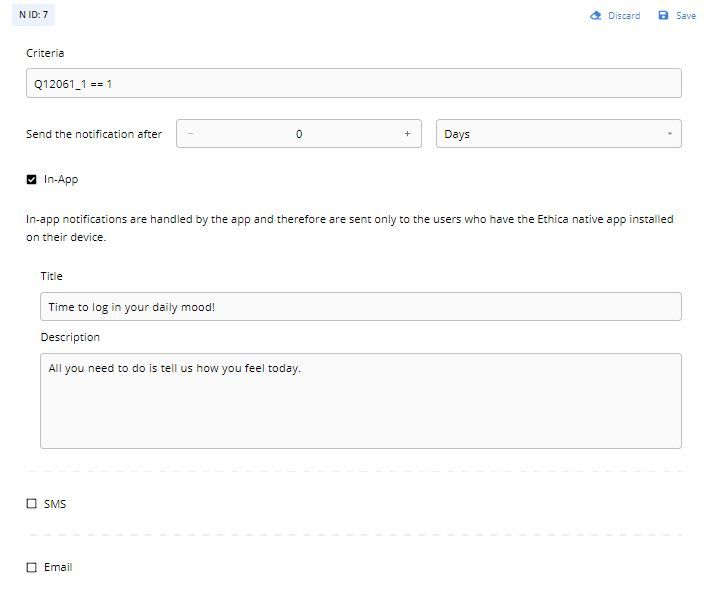Click the In-App label text
The width and height of the screenshot is (708, 601).
[61, 180]
